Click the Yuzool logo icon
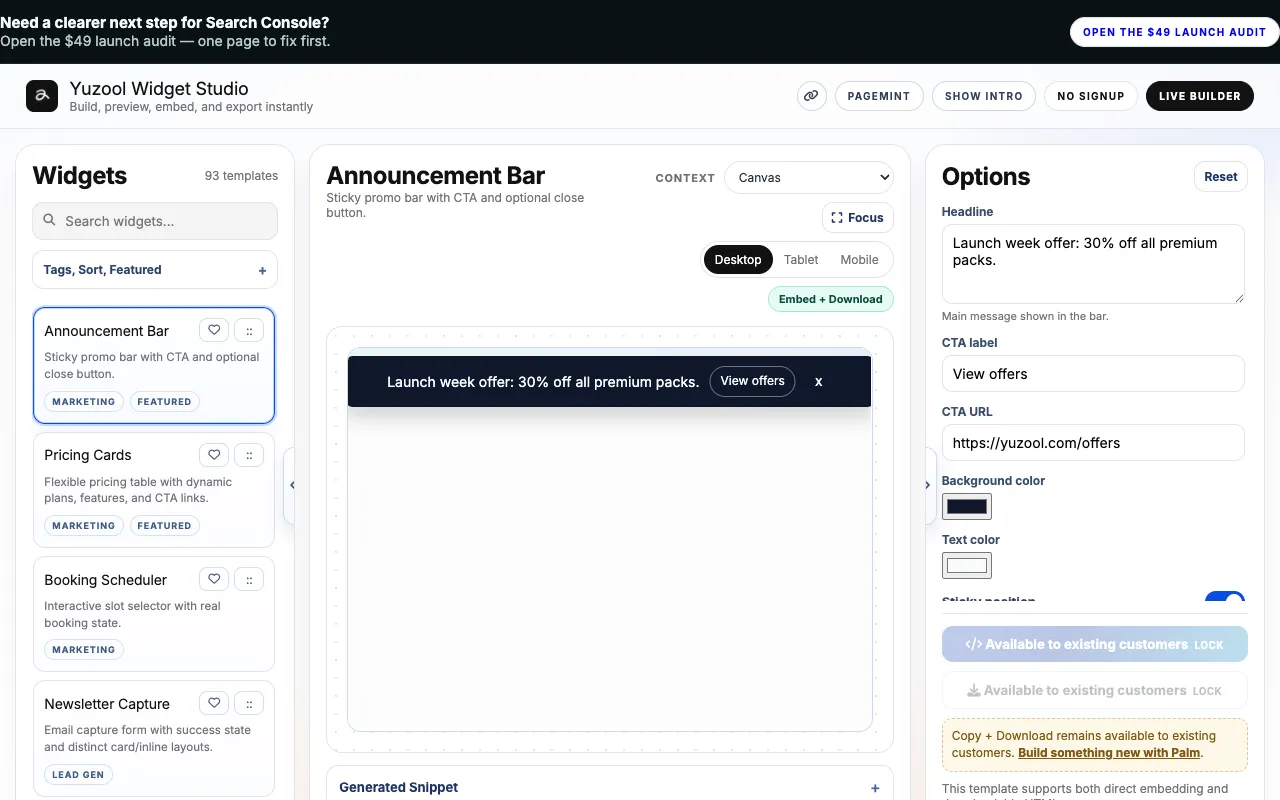 pyautogui.click(x=42, y=96)
